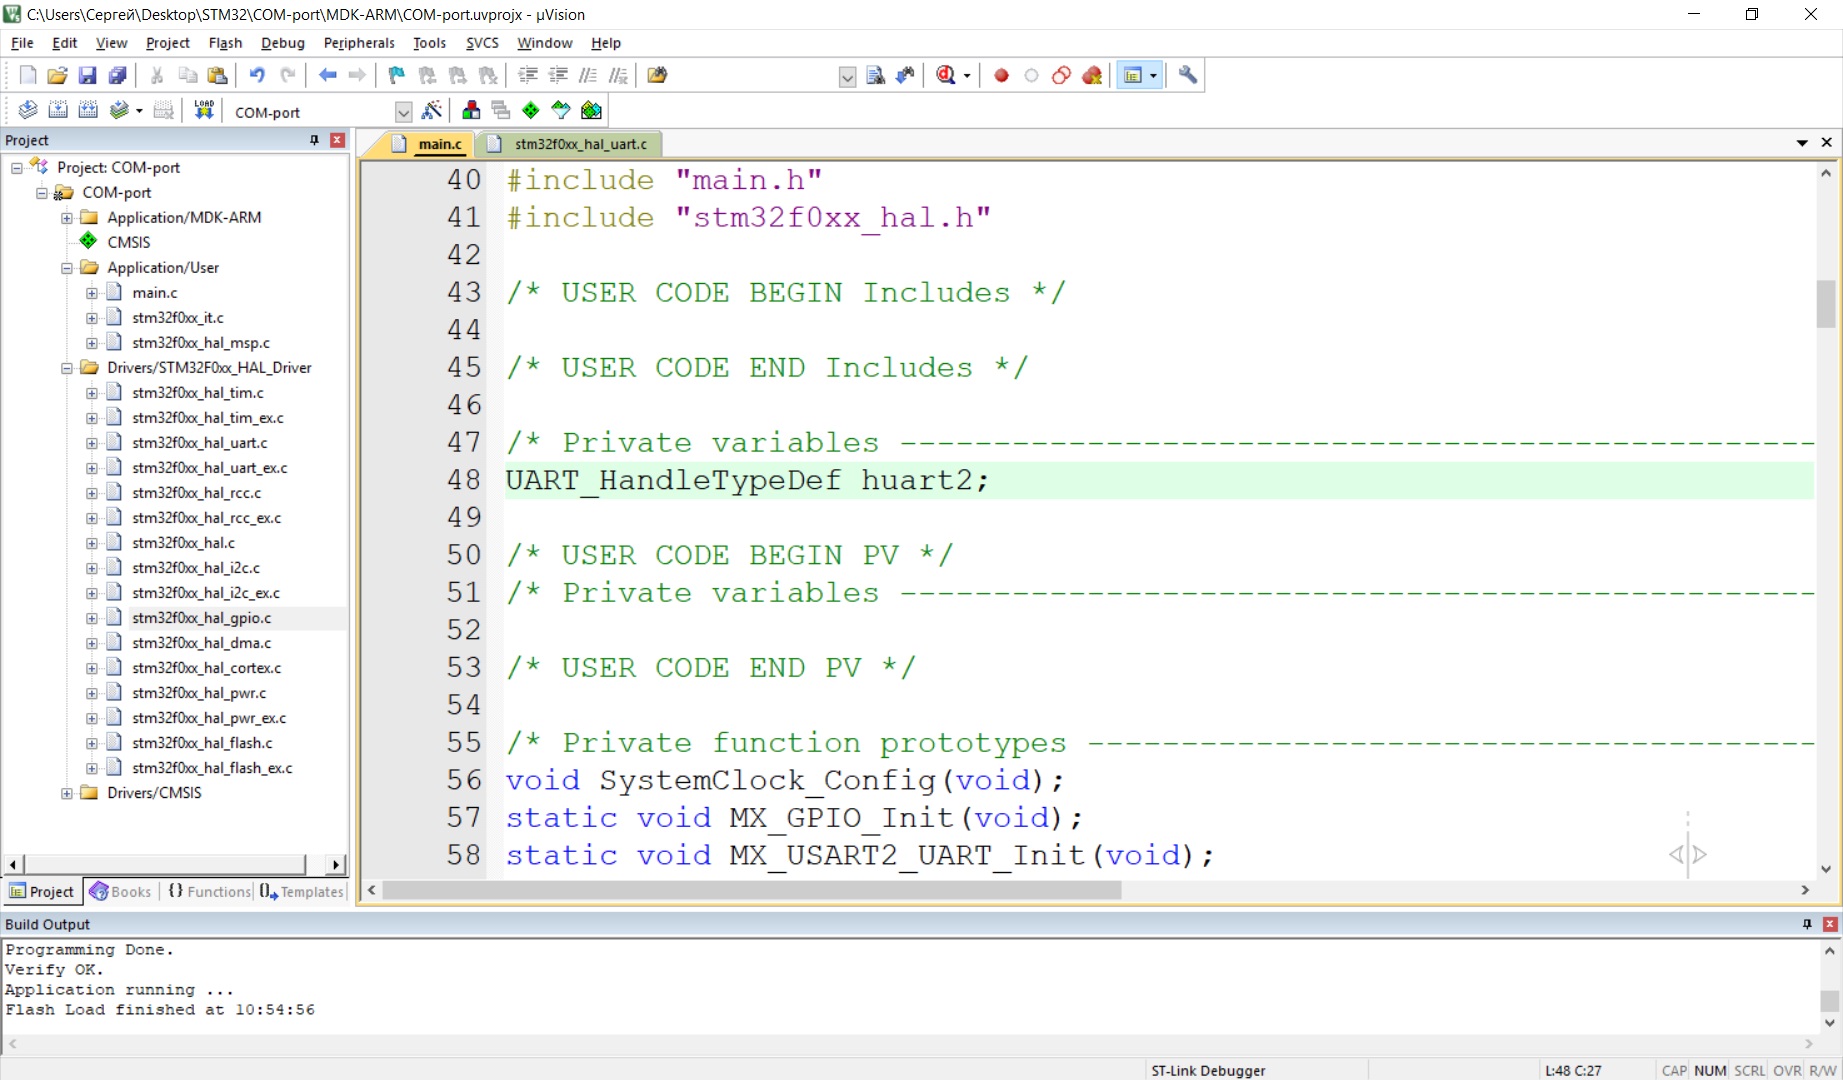Click the Start/Stop Debug Session icon
The image size is (1843, 1080).
click(946, 75)
